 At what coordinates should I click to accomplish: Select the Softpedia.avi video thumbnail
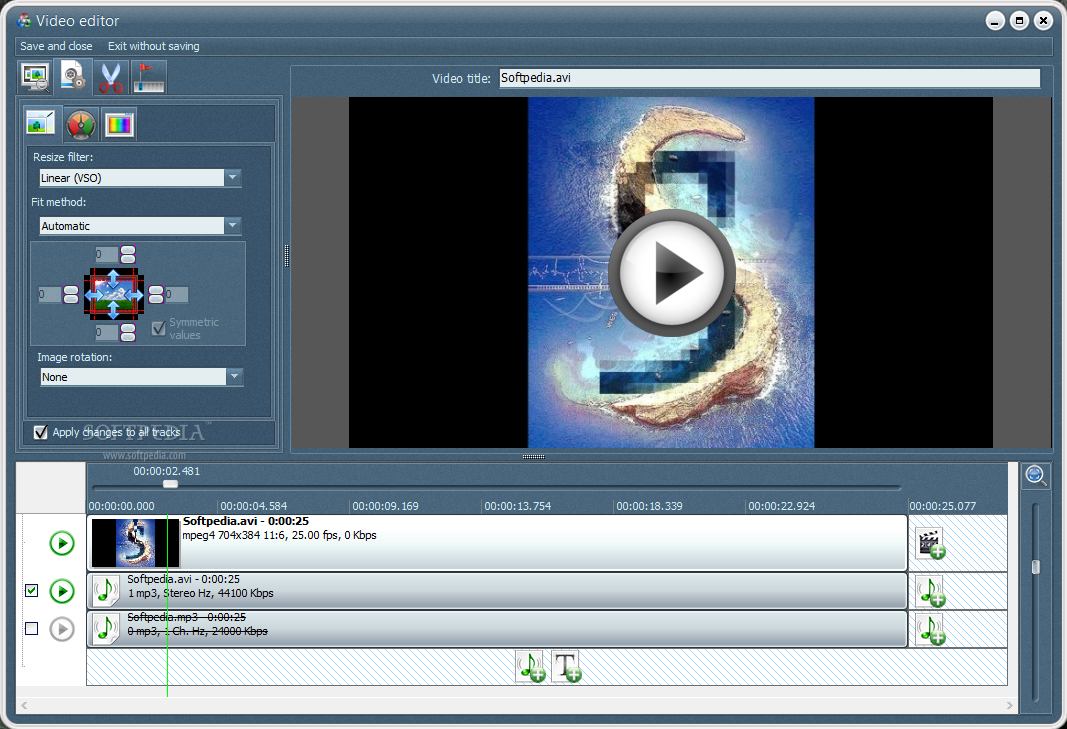pos(135,543)
